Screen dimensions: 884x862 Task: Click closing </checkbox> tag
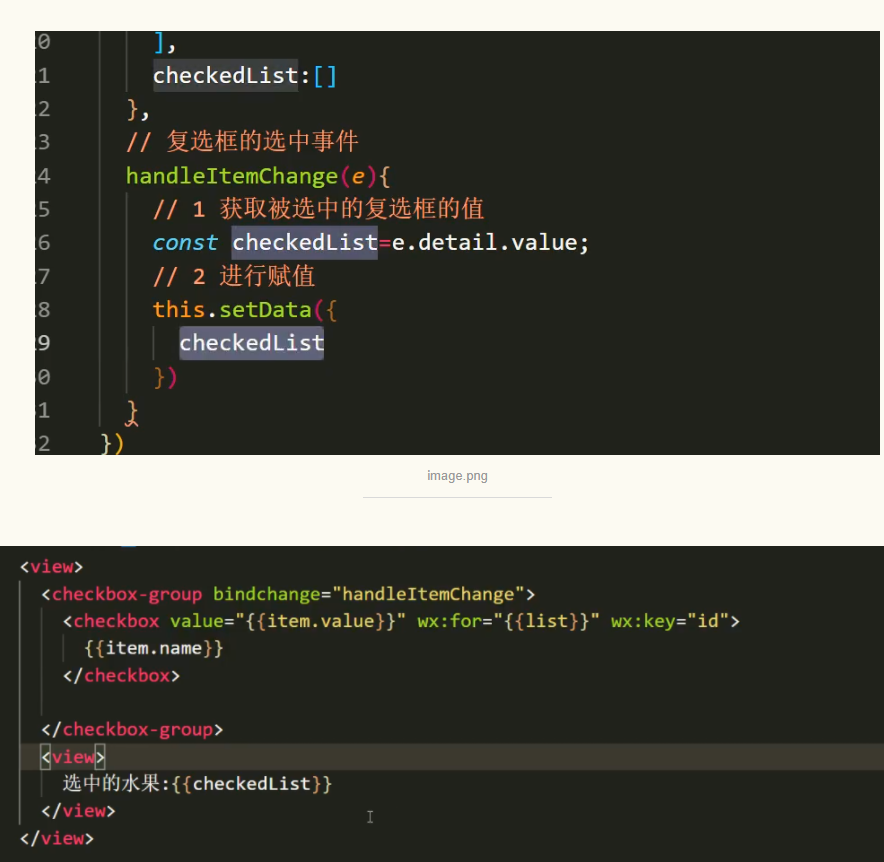tap(121, 675)
